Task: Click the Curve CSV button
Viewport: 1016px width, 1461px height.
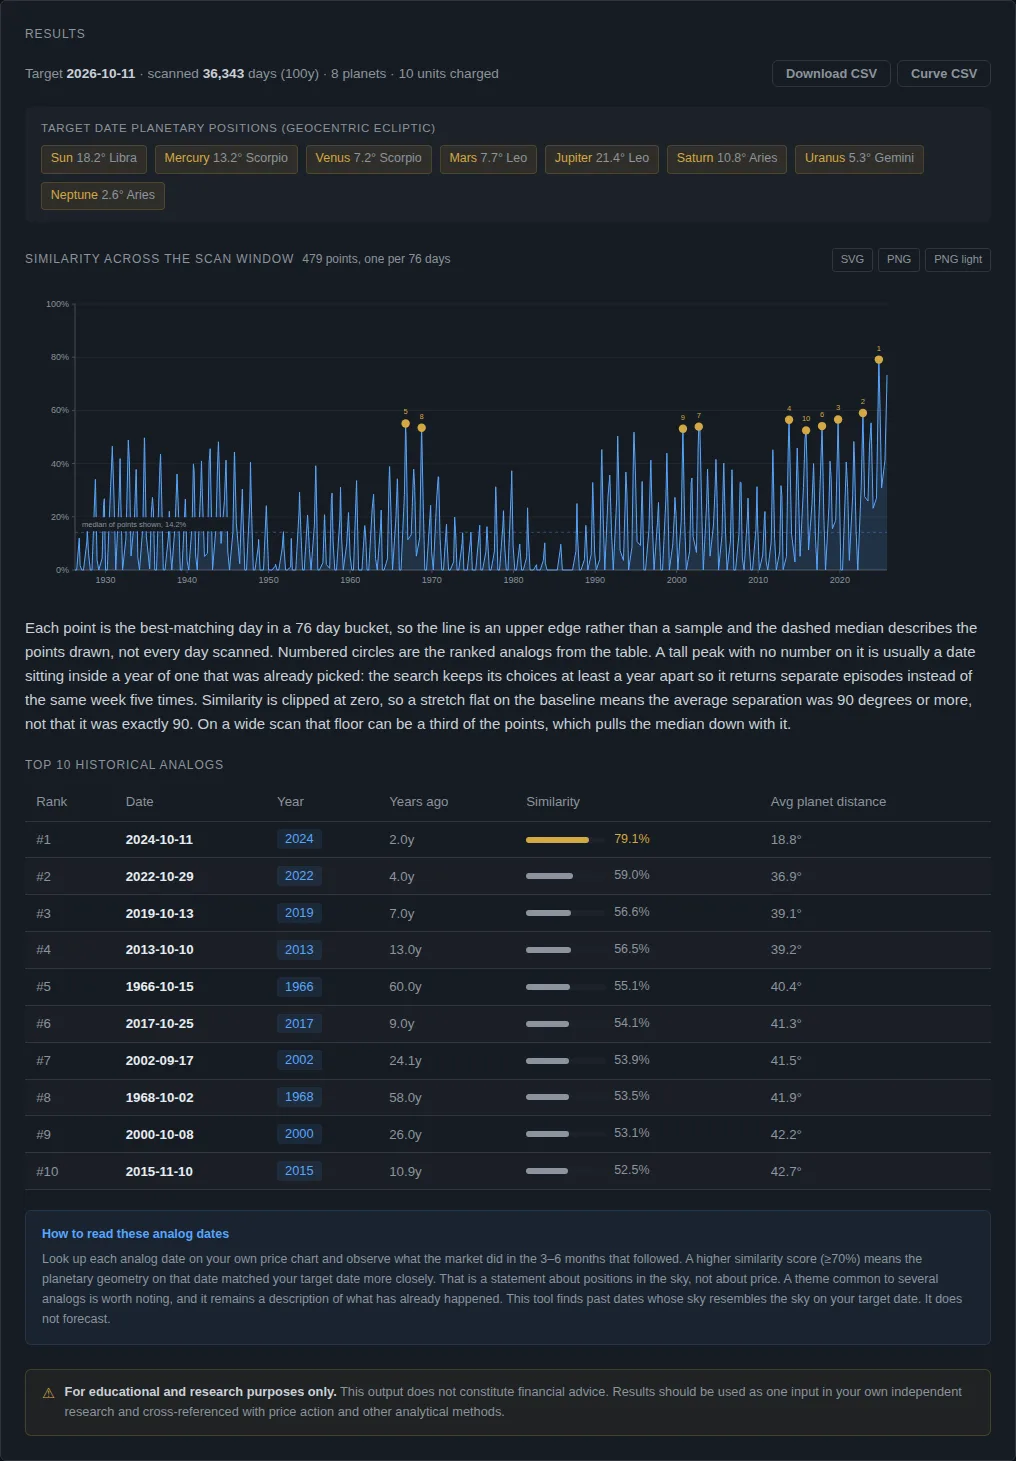Action: pos(944,74)
